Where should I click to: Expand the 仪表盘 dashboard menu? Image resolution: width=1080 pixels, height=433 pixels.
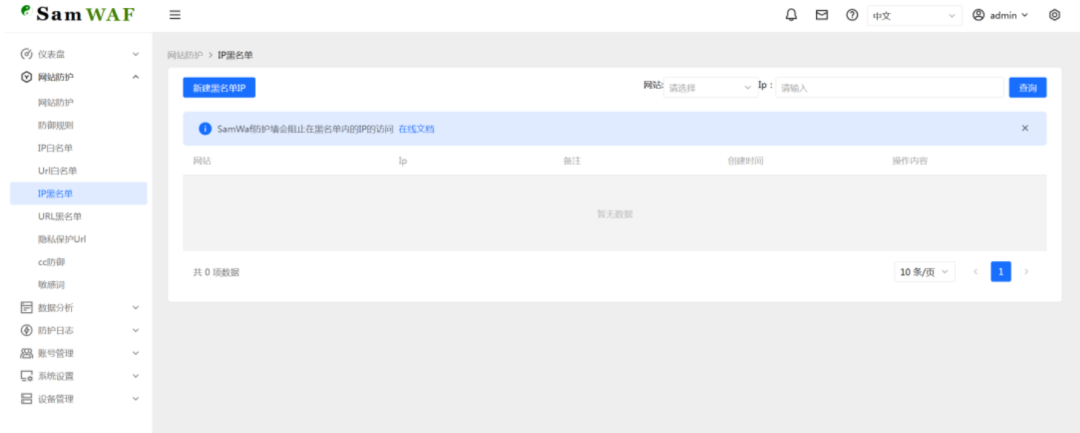point(78,54)
